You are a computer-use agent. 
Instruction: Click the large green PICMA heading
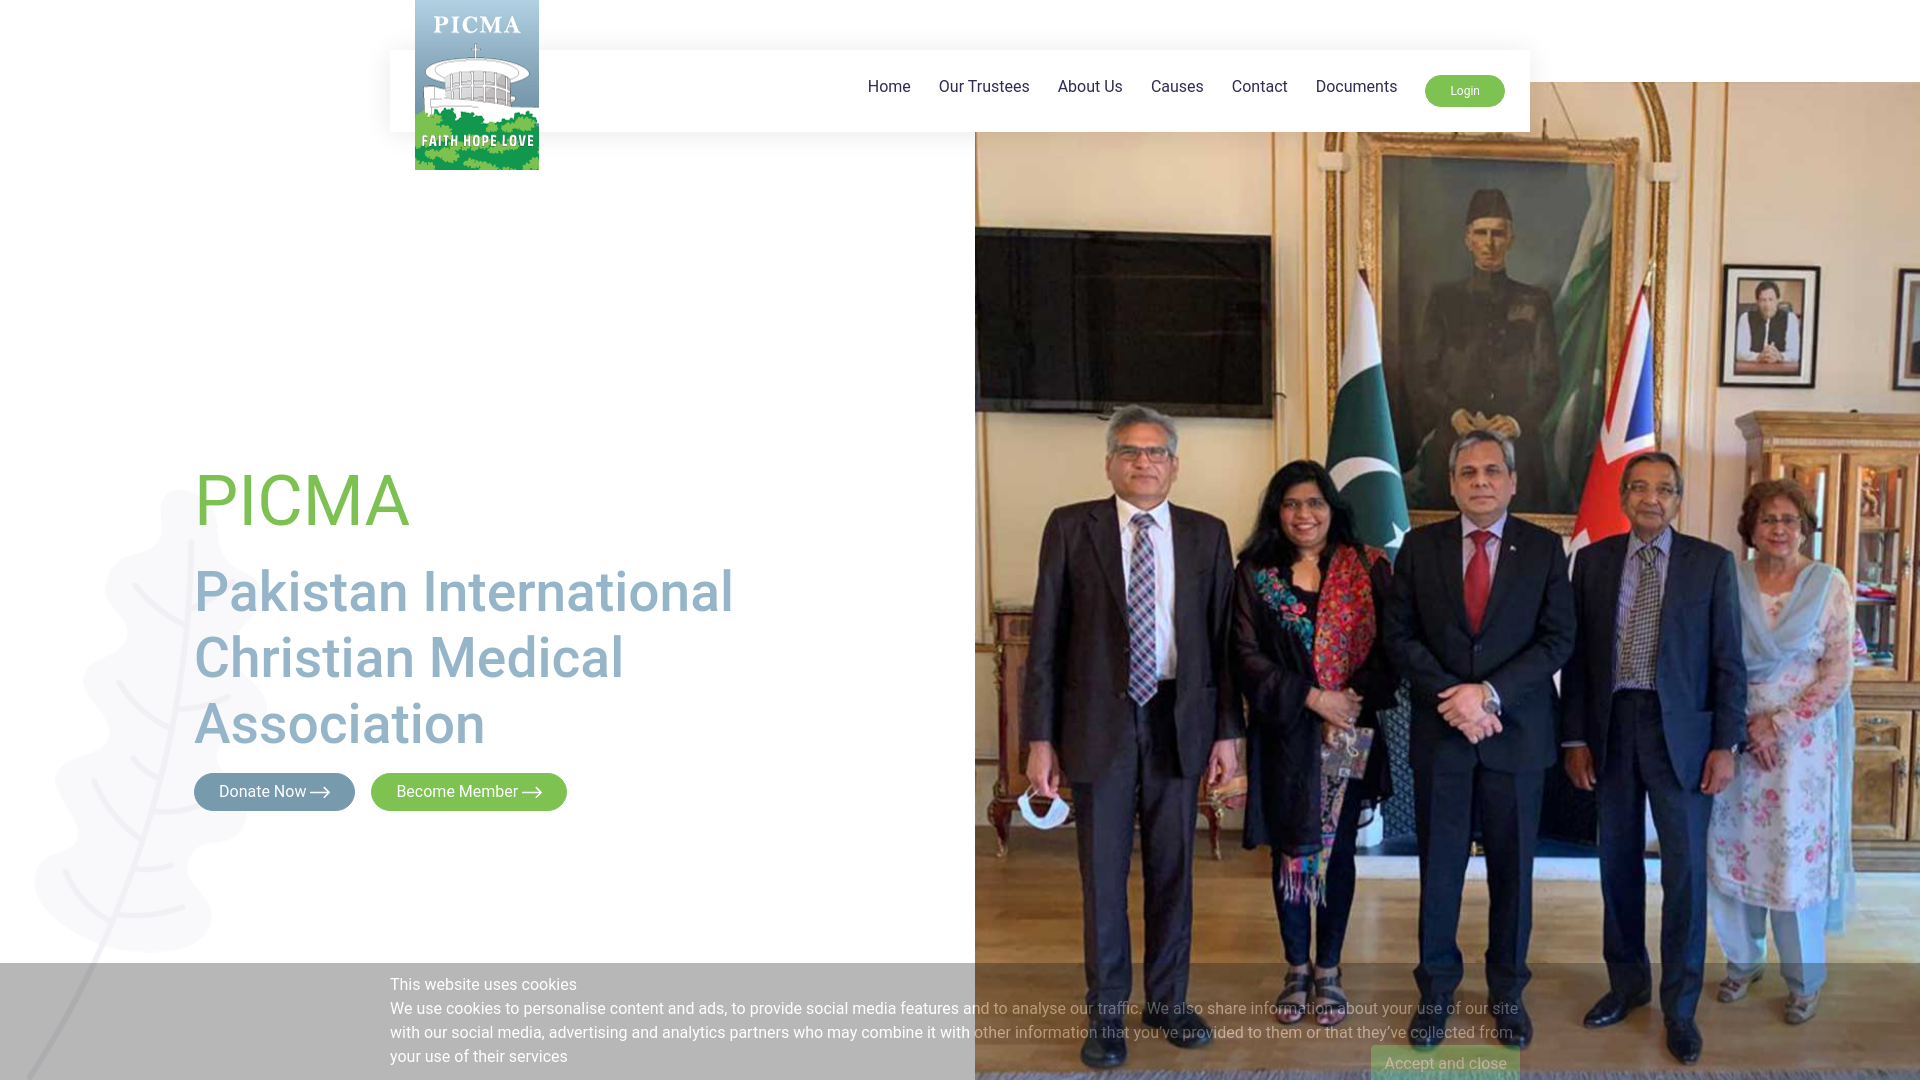302,501
